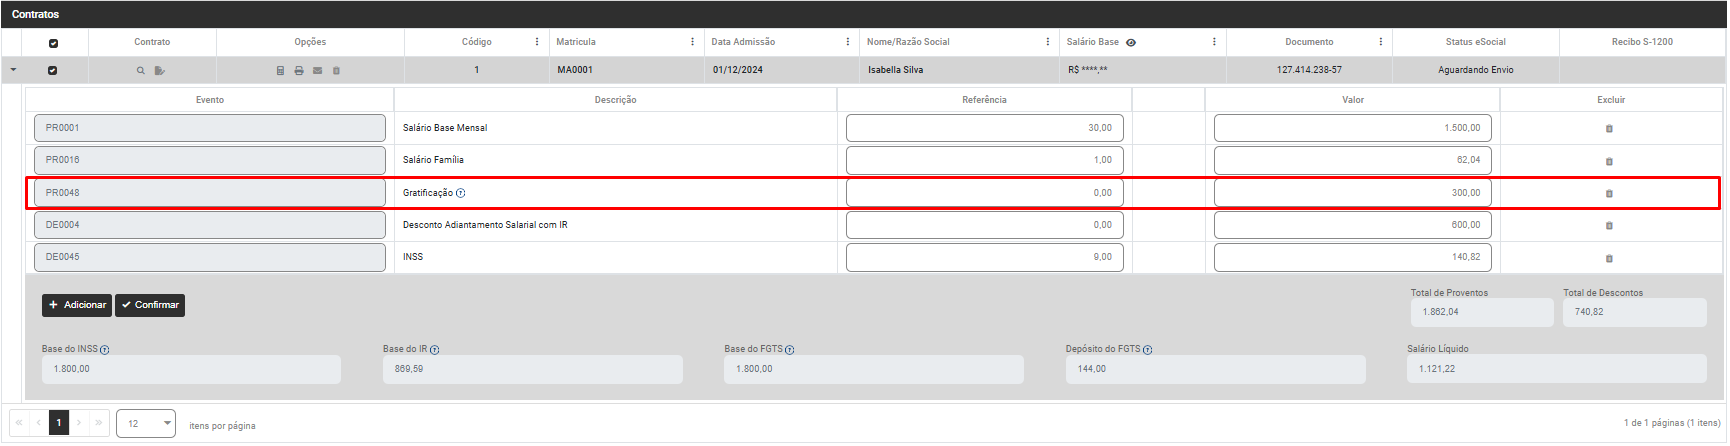Click the PR0001 event field
Screen dimensions: 1730x446
tap(210, 128)
